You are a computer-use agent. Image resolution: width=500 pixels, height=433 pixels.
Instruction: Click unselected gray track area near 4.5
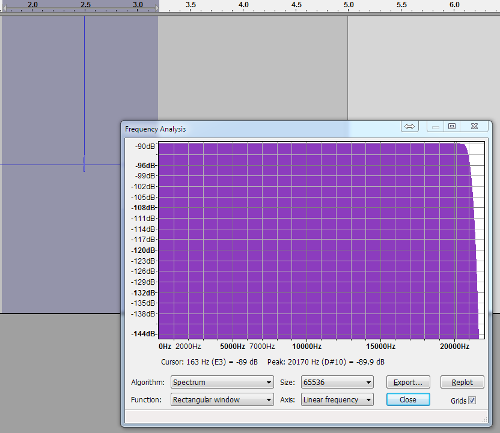(296, 67)
